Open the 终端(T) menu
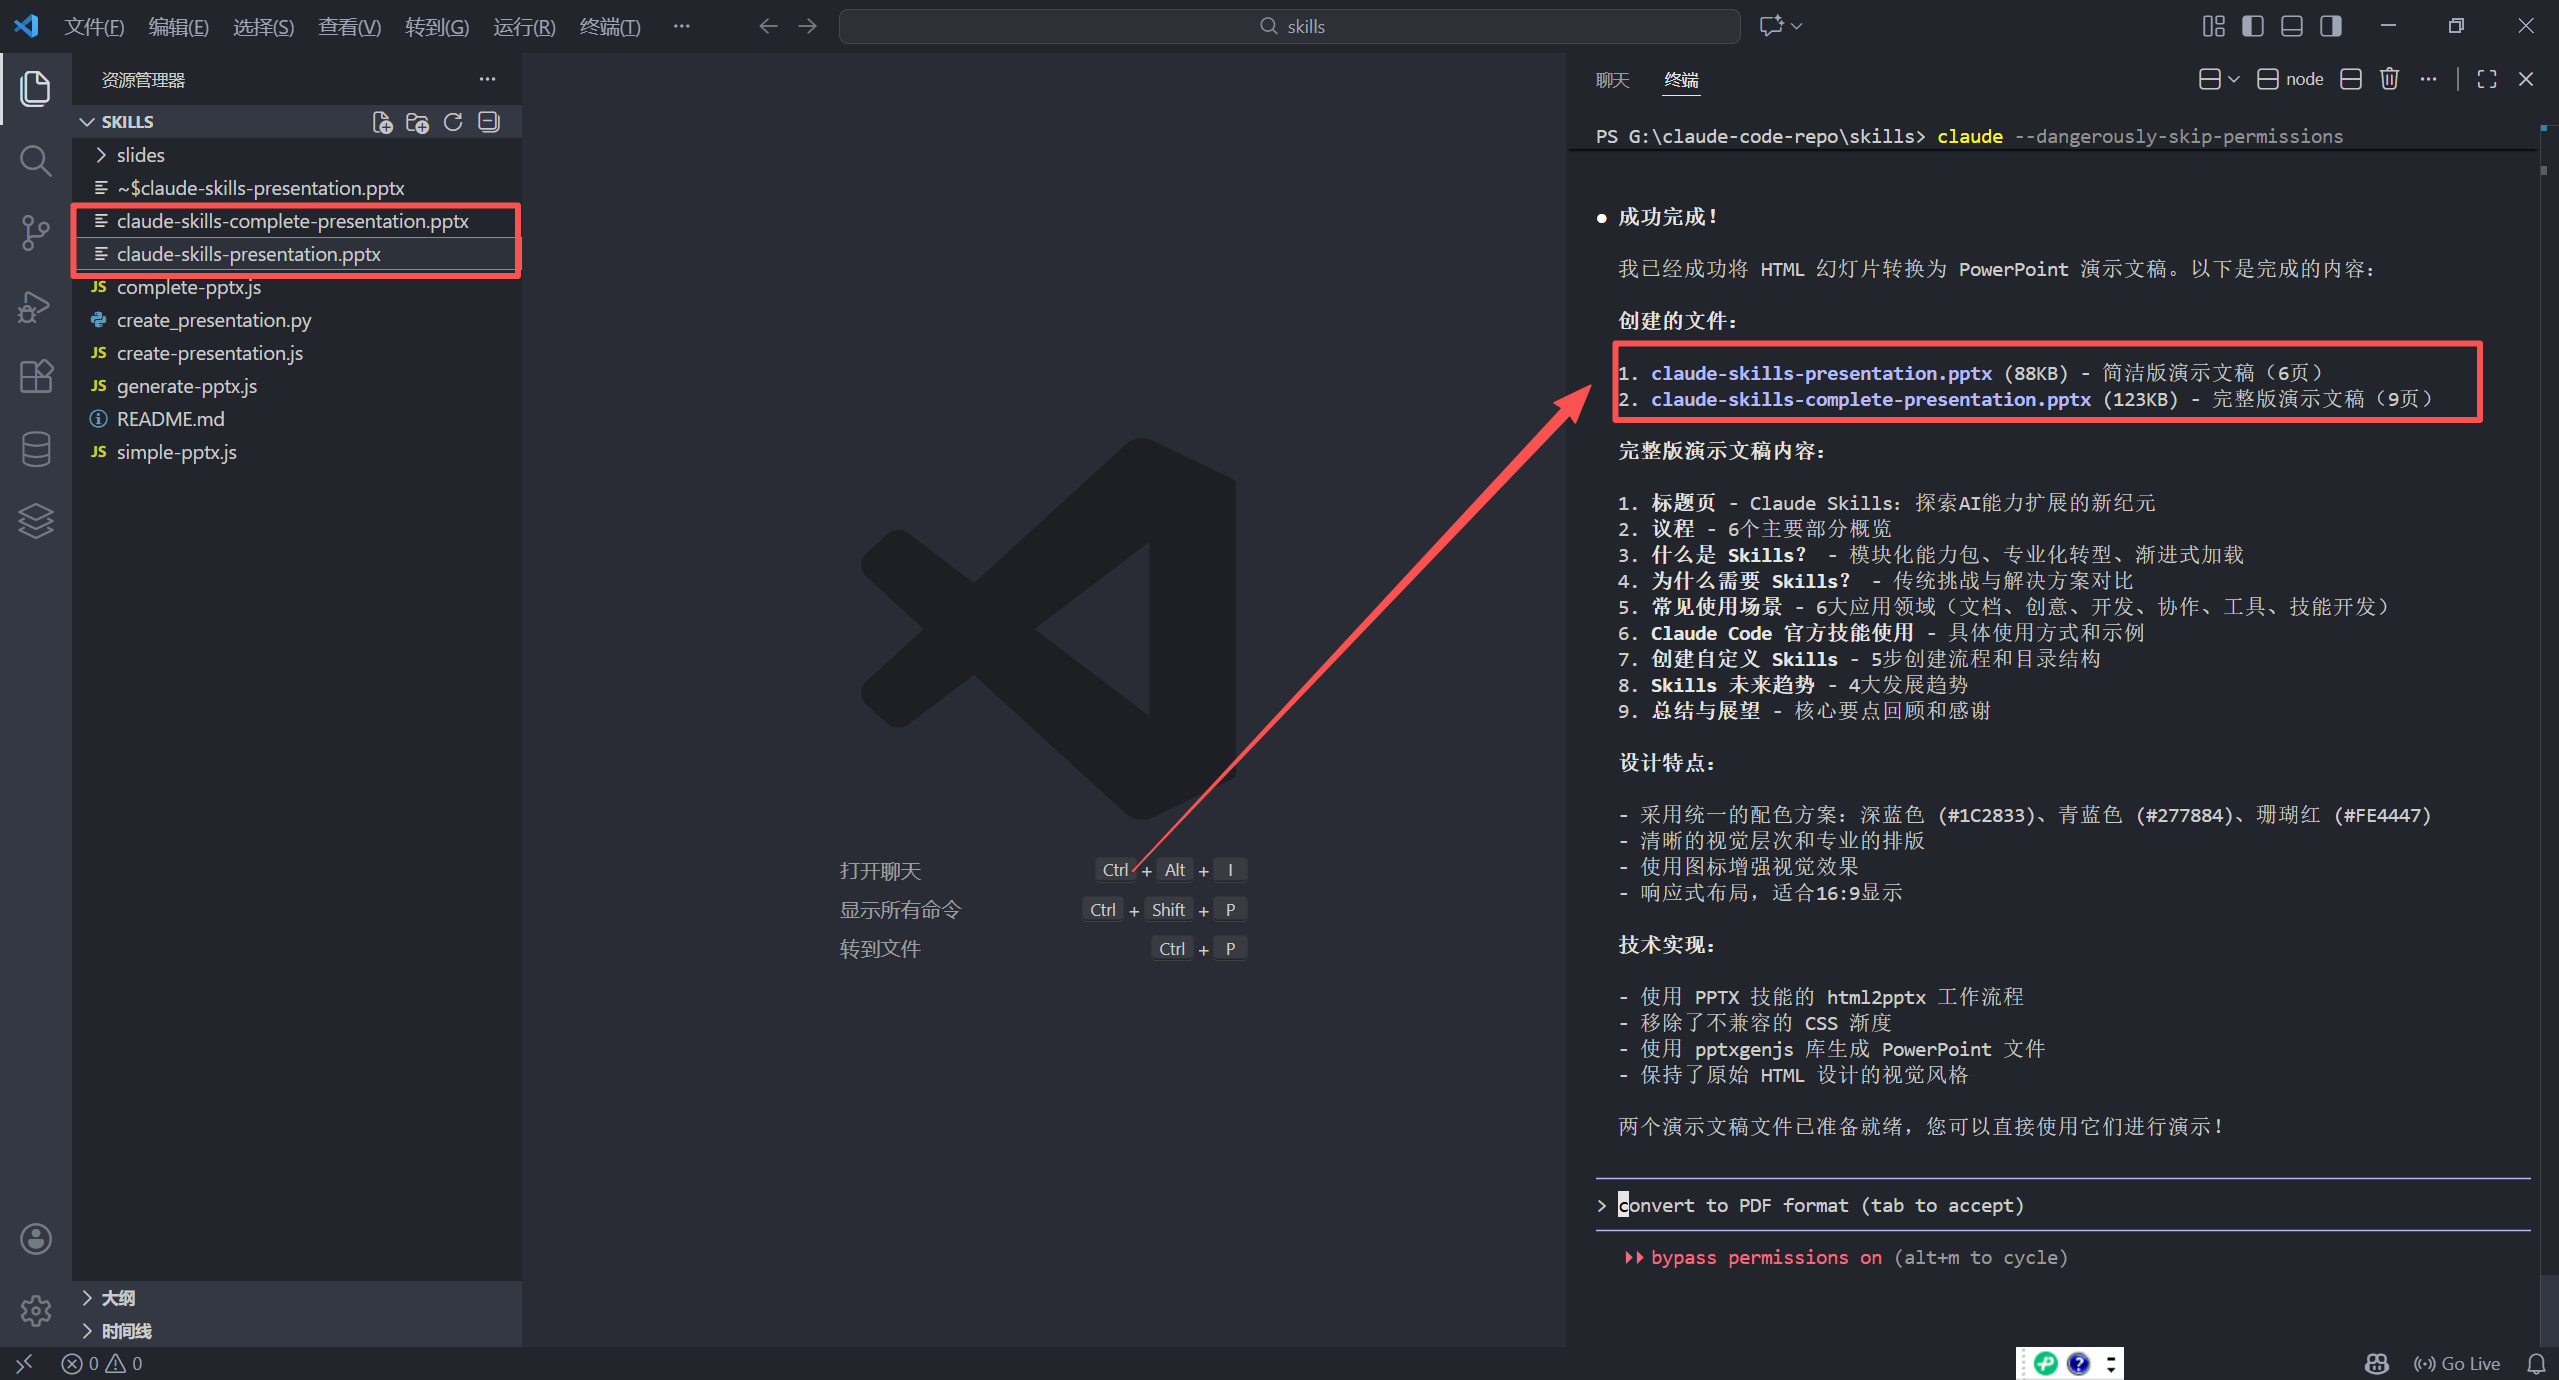Image resolution: width=2559 pixels, height=1380 pixels. coord(609,26)
